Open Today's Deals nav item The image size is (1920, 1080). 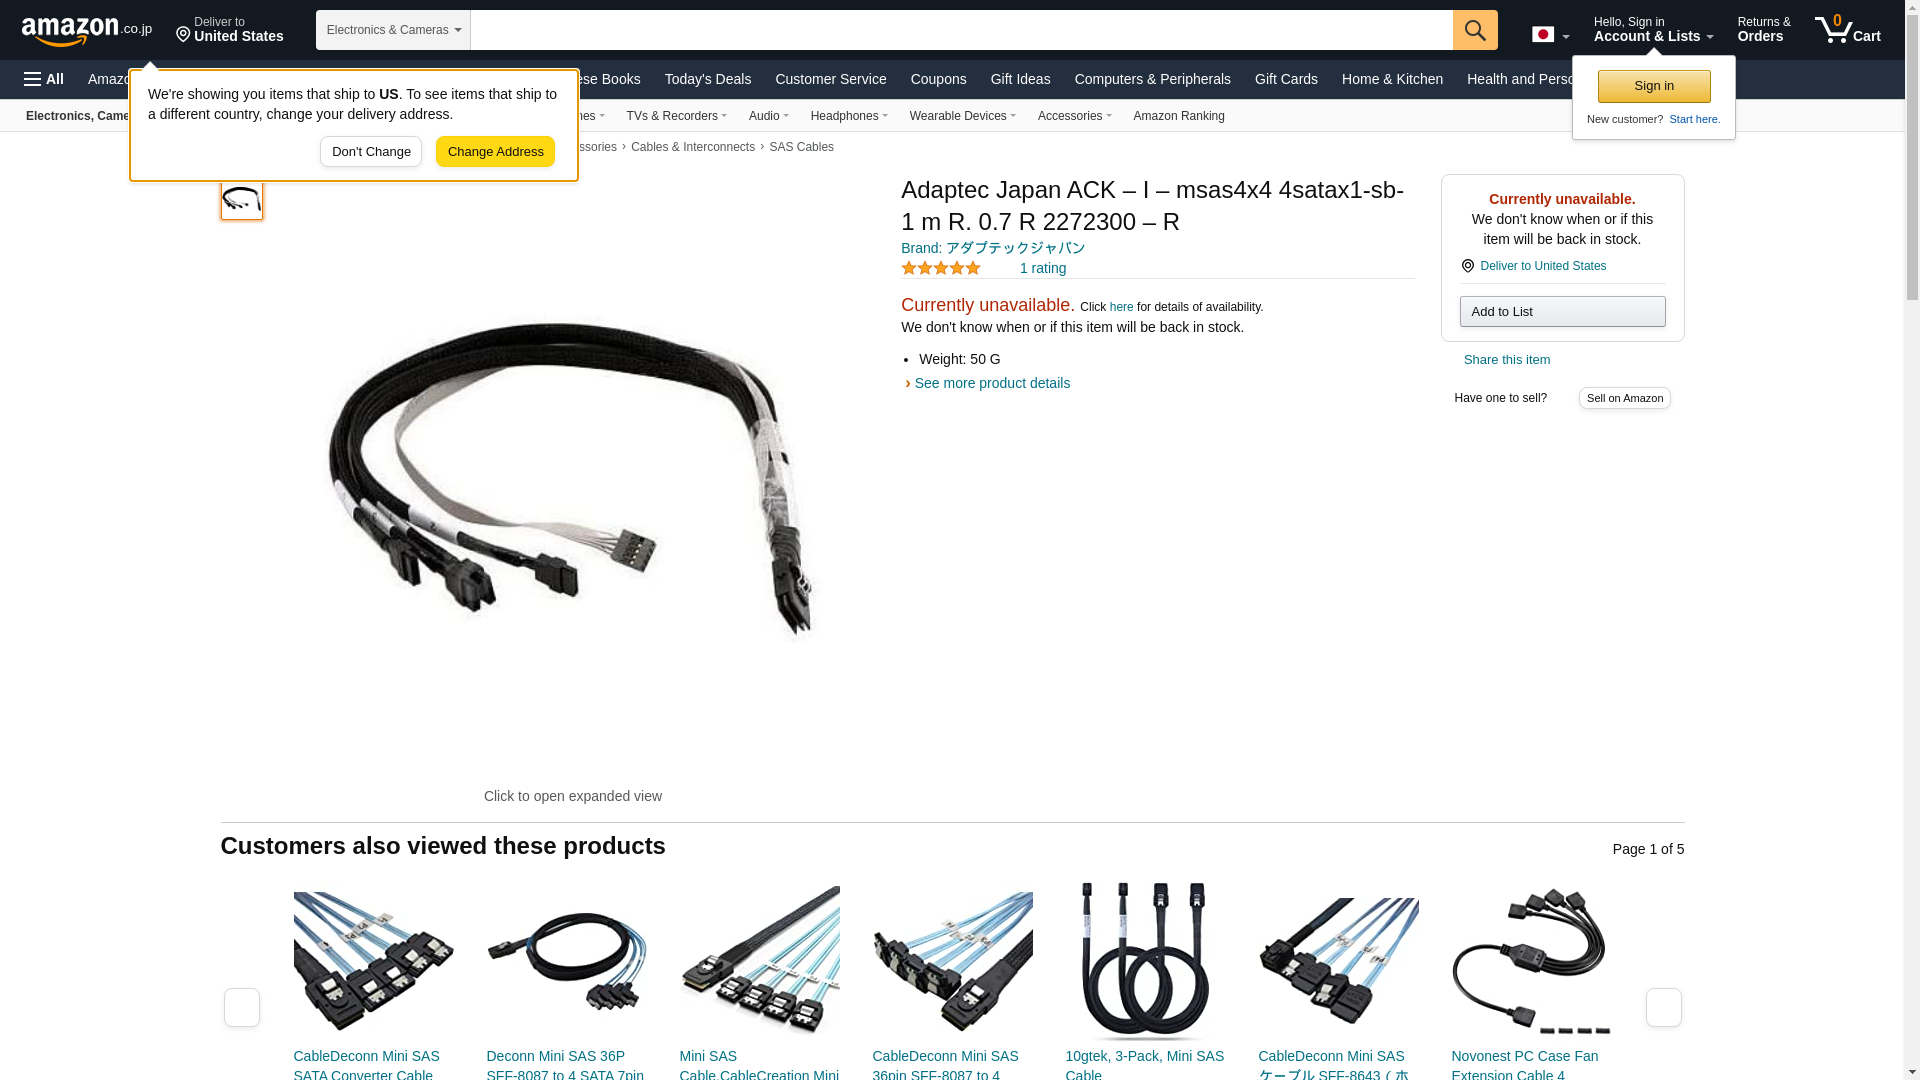point(708,79)
